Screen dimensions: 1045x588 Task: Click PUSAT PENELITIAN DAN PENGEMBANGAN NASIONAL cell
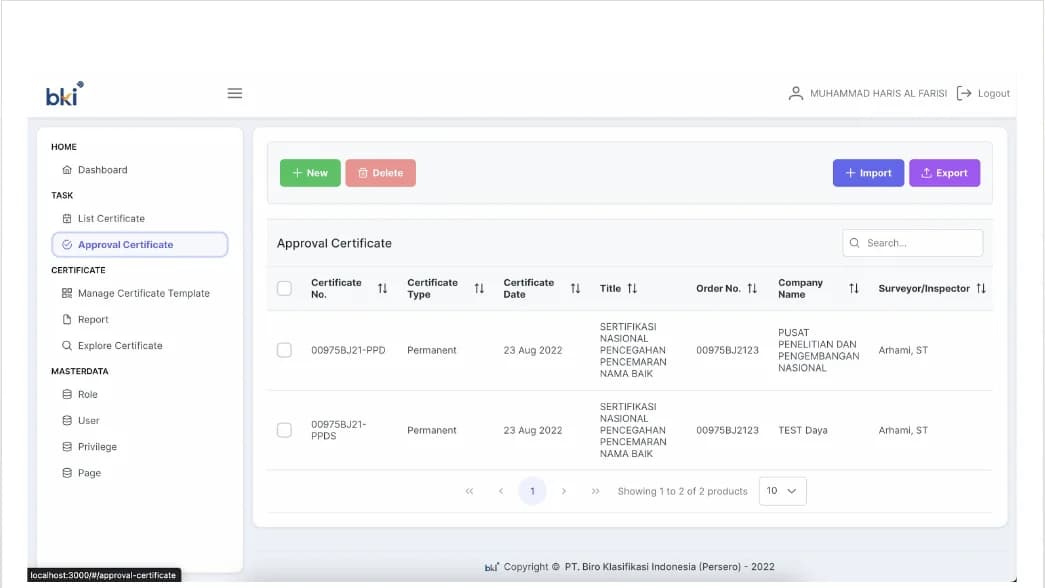coord(818,350)
